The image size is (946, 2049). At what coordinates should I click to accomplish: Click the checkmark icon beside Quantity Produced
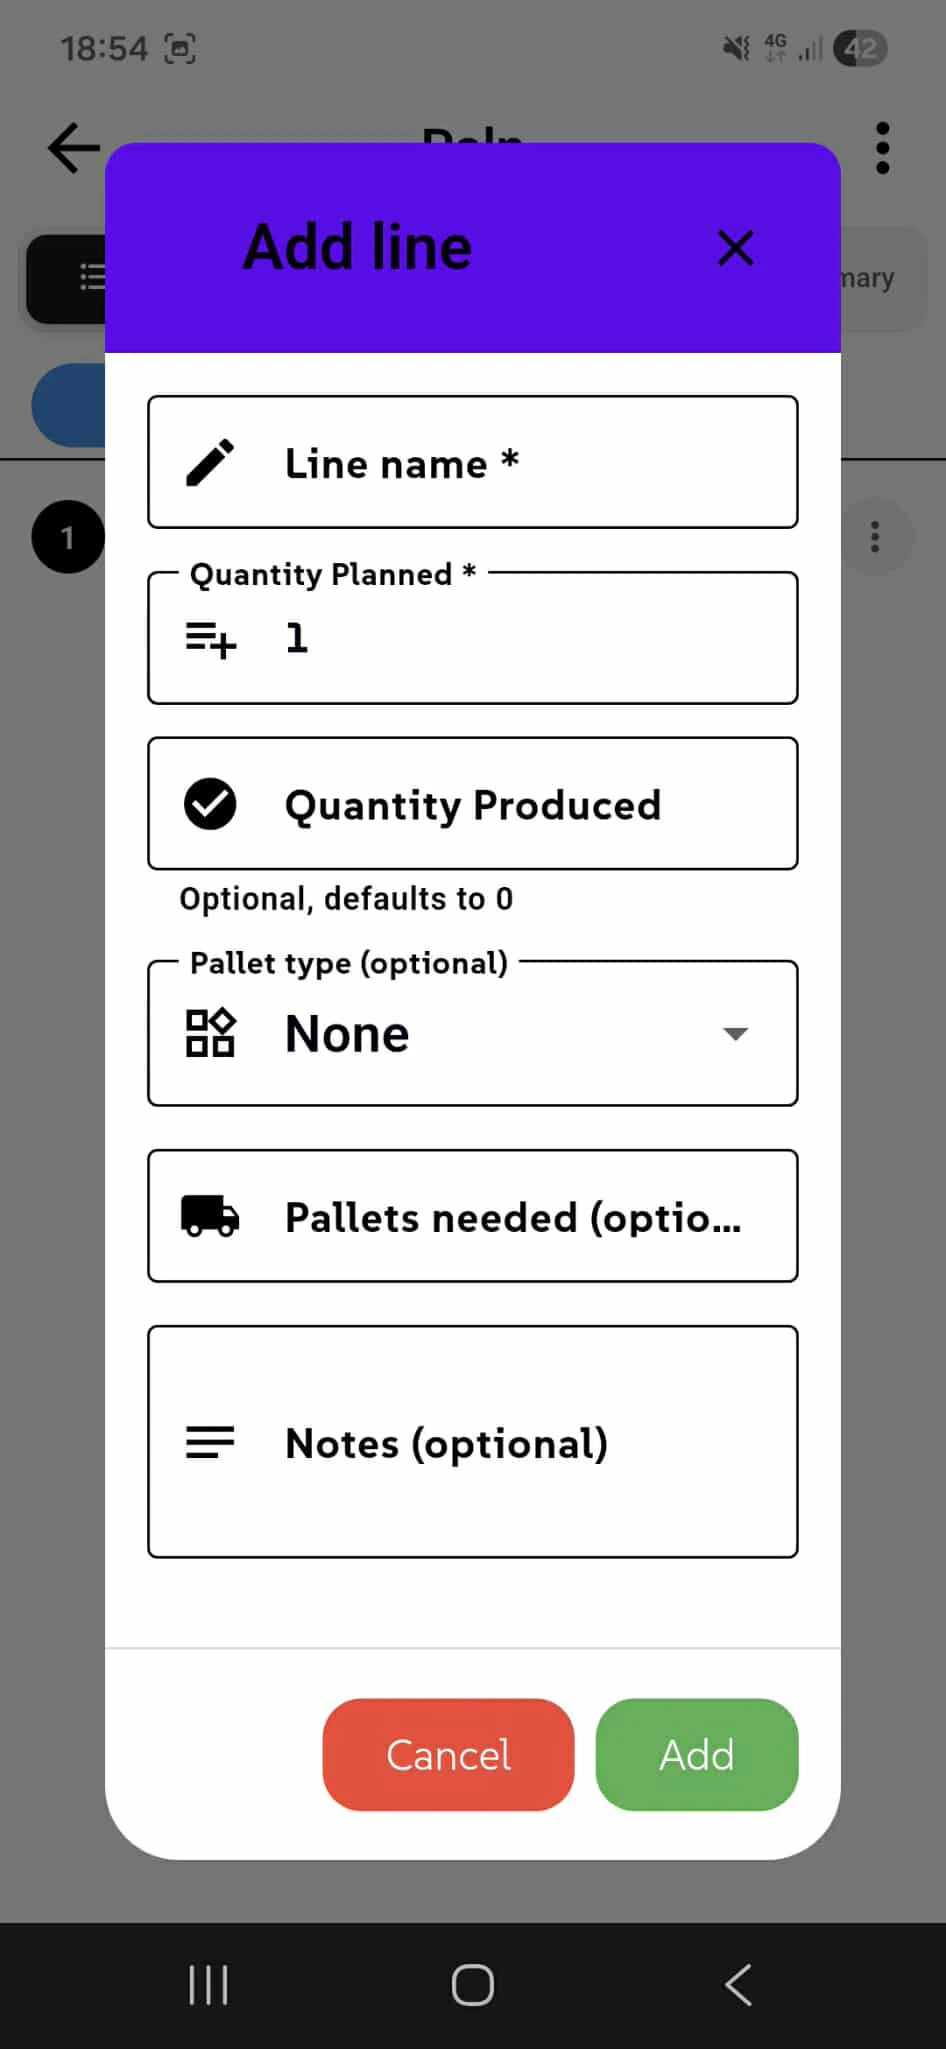210,803
